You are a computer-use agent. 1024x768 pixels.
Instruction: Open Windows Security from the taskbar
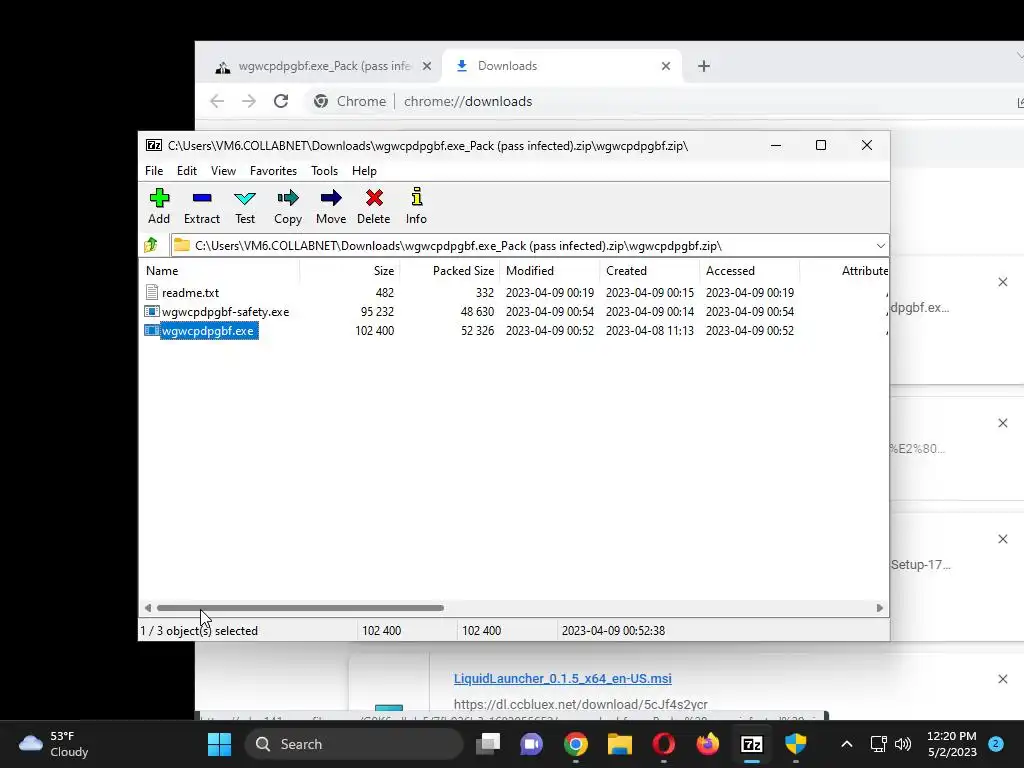[x=795, y=744]
